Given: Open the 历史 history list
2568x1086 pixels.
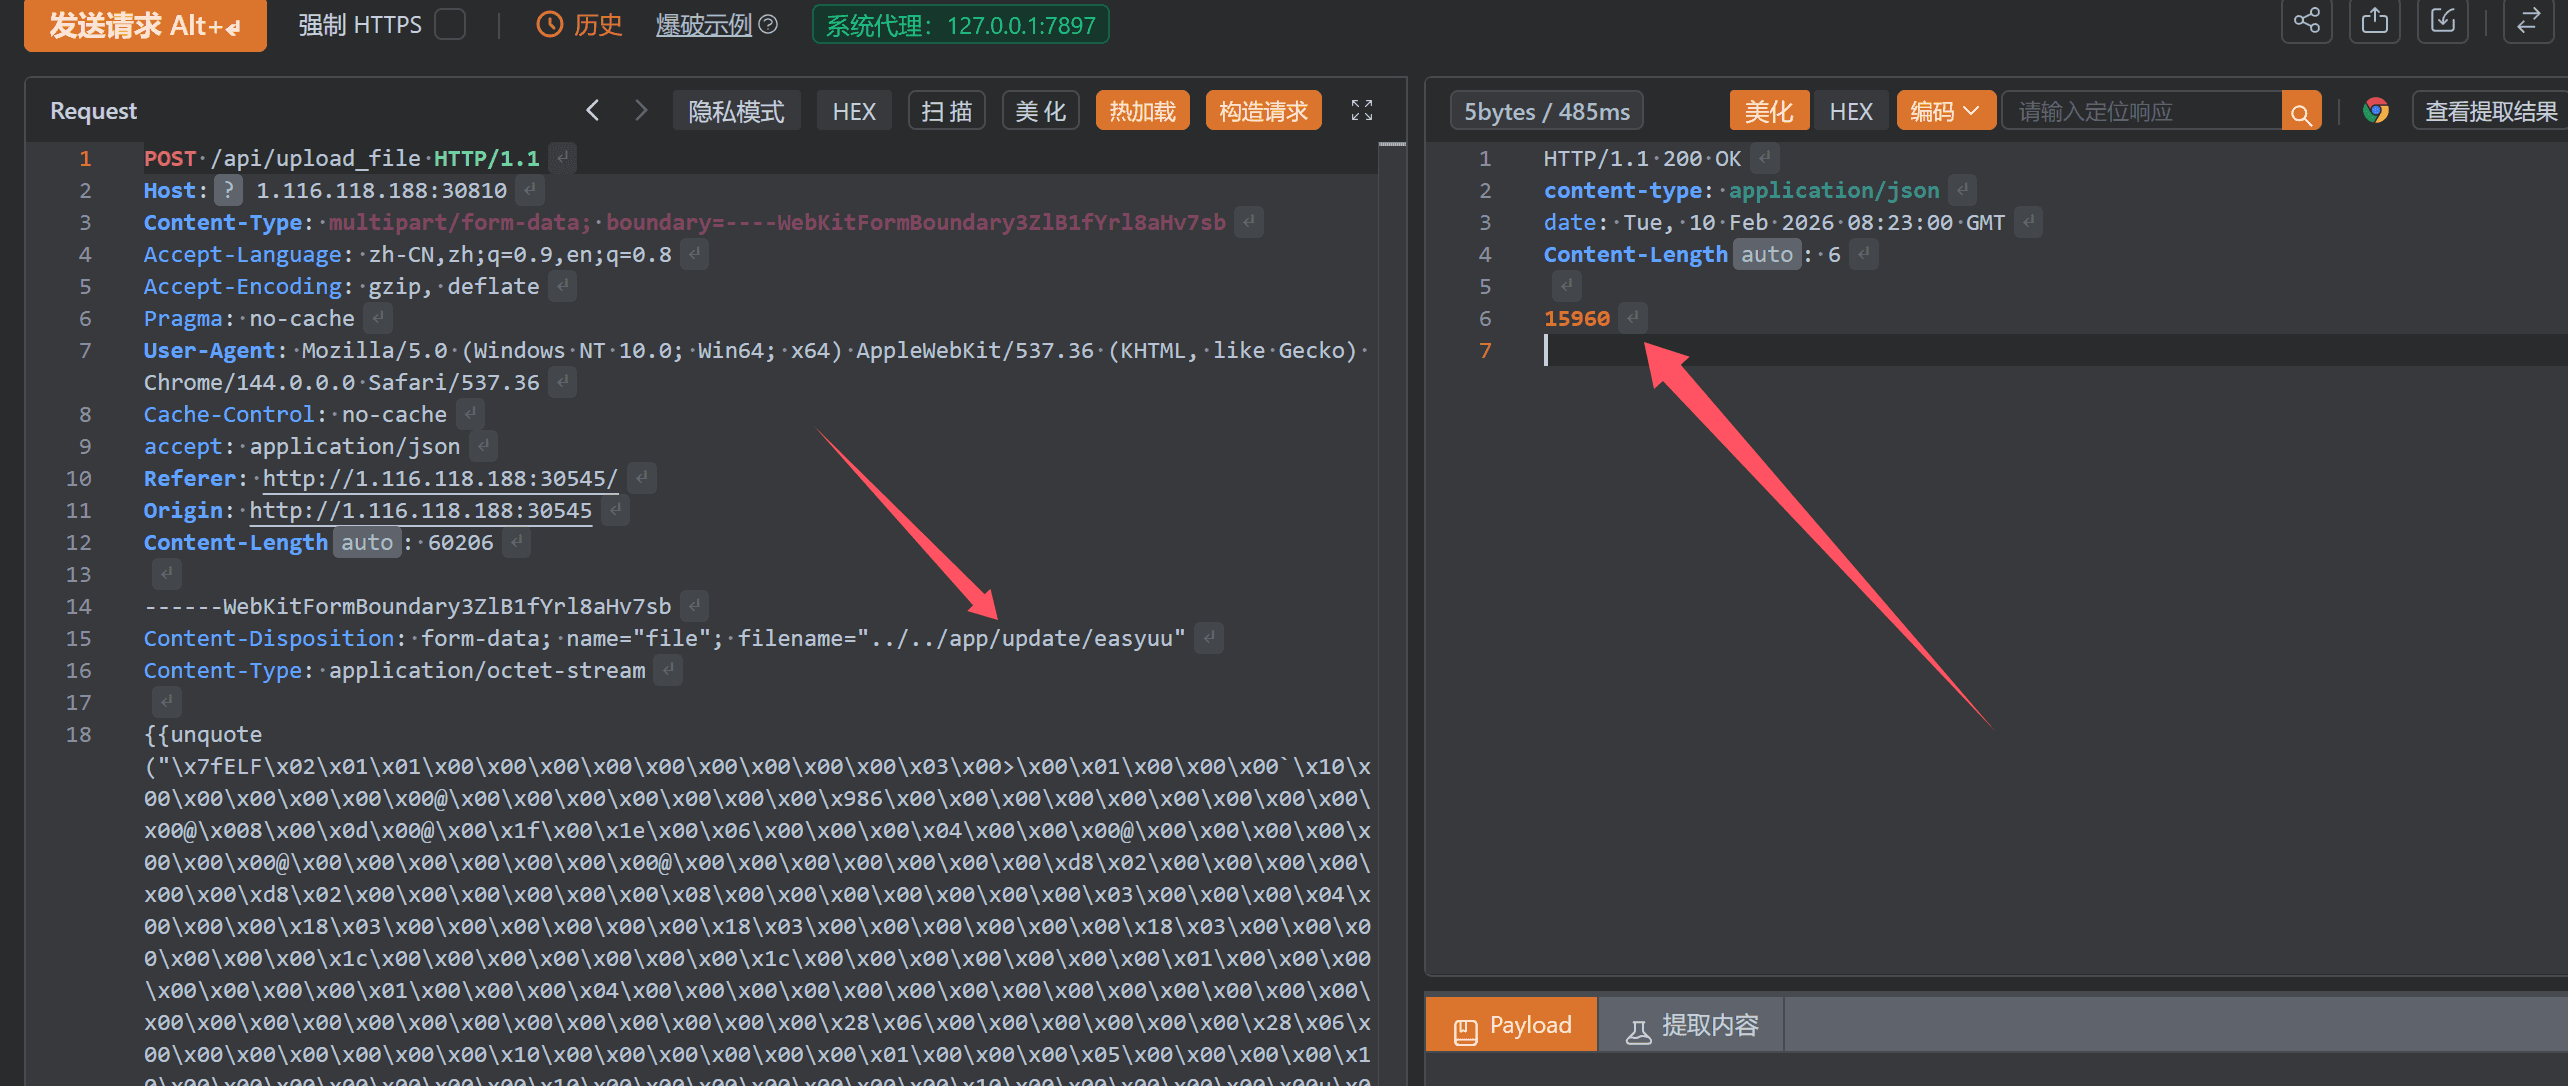Looking at the screenshot, I should click(x=580, y=24).
